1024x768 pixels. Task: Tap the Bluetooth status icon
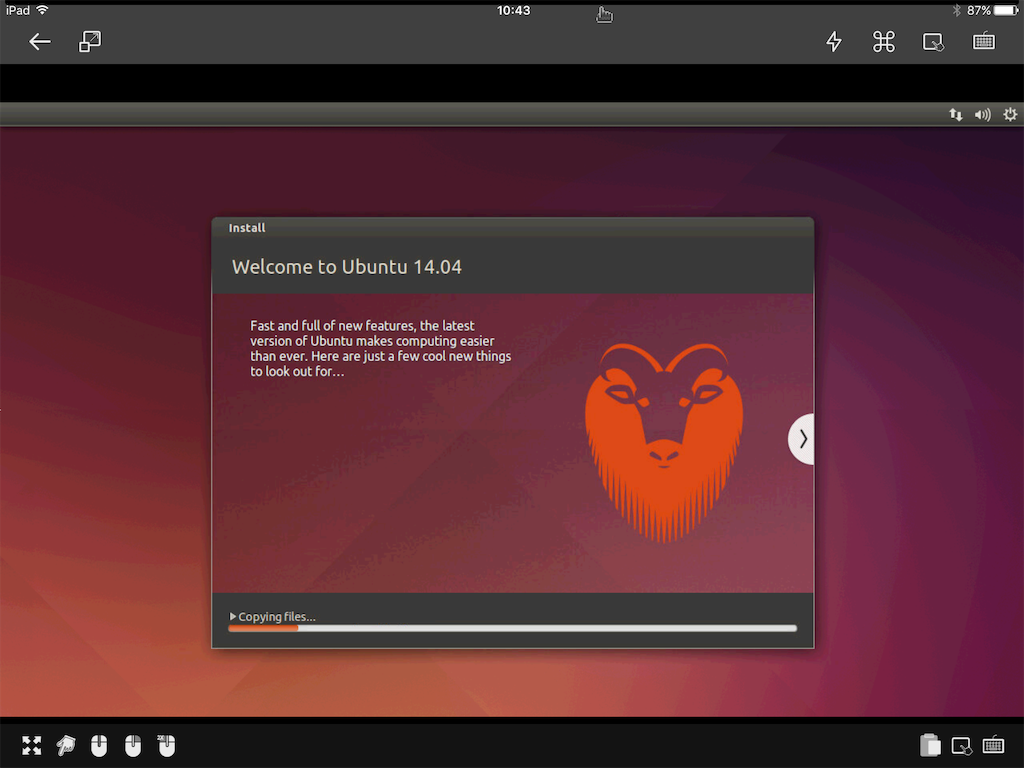pyautogui.click(x=957, y=10)
